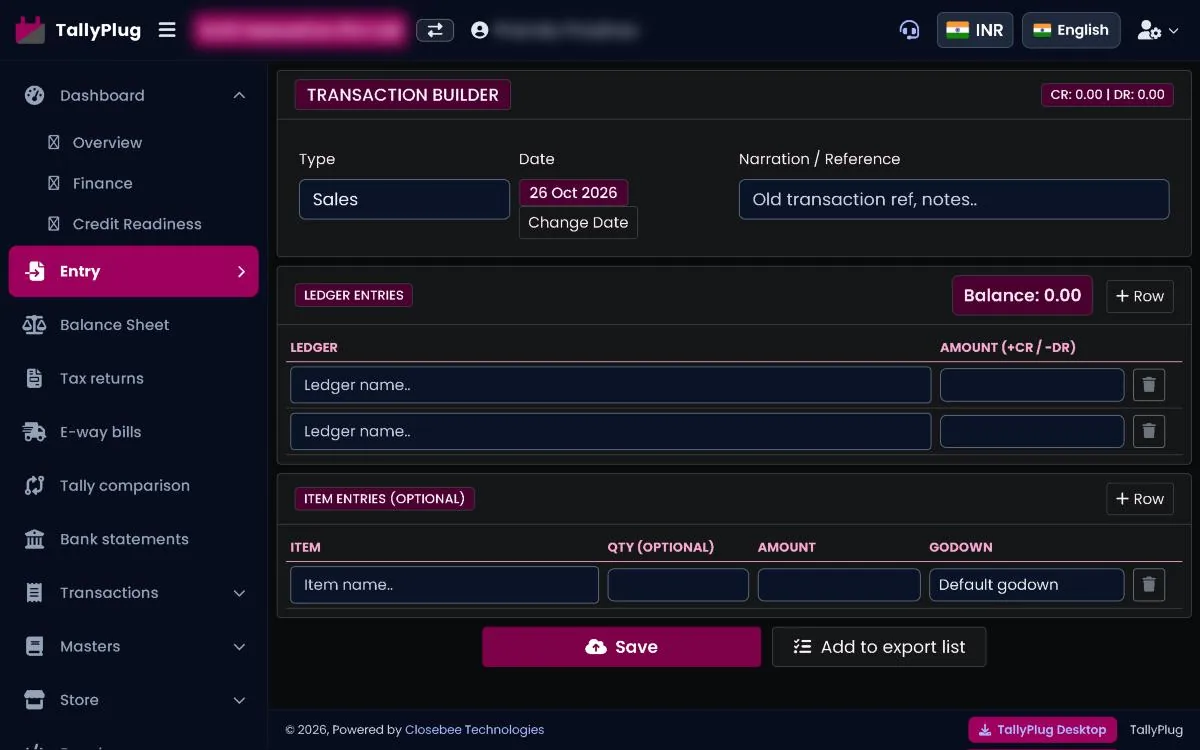Expand the Masters menu
Screen dimensions: 1200x750
pyautogui.click(x=133, y=646)
